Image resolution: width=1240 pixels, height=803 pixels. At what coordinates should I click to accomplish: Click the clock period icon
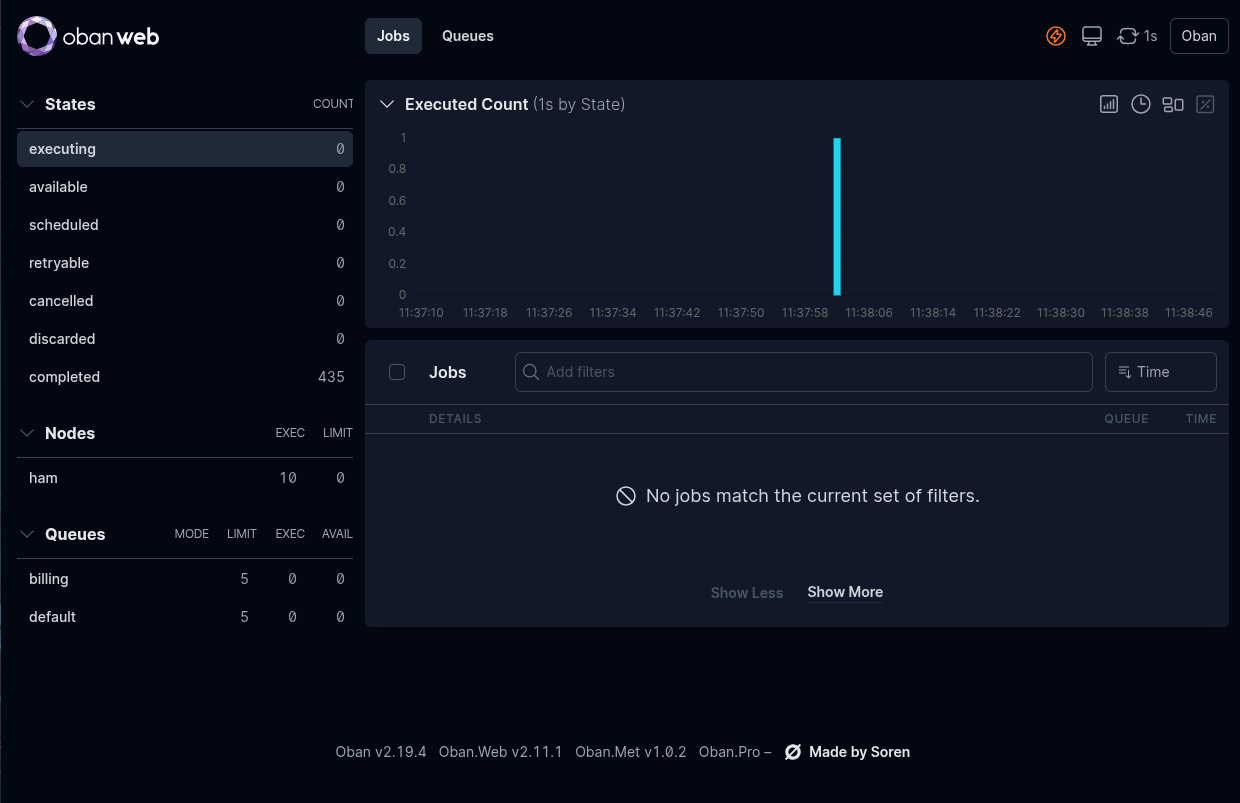coord(1140,104)
